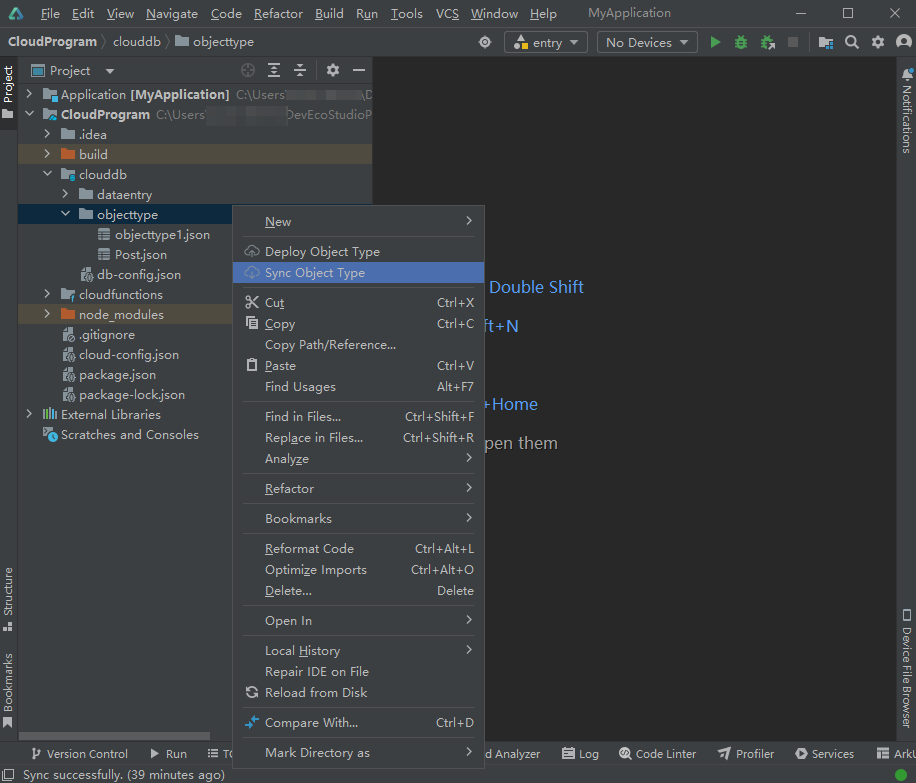Select Sync Object Type menu entry
Image resolution: width=916 pixels, height=783 pixels.
[x=315, y=273]
